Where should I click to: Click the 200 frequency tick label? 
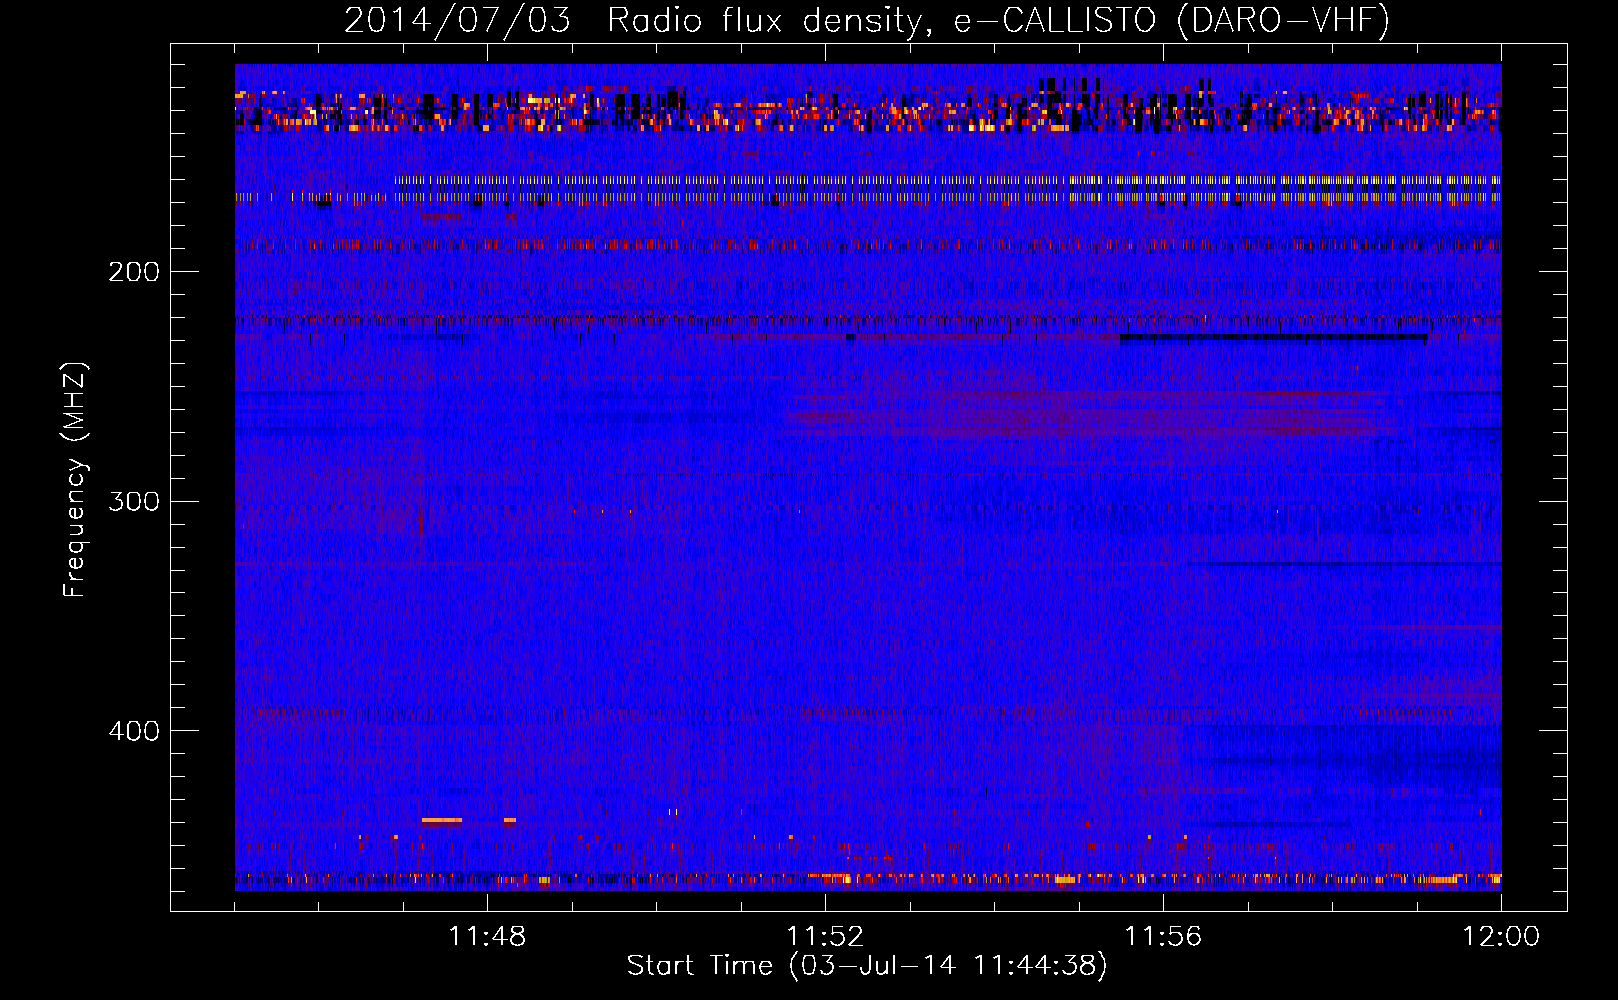[x=134, y=272]
